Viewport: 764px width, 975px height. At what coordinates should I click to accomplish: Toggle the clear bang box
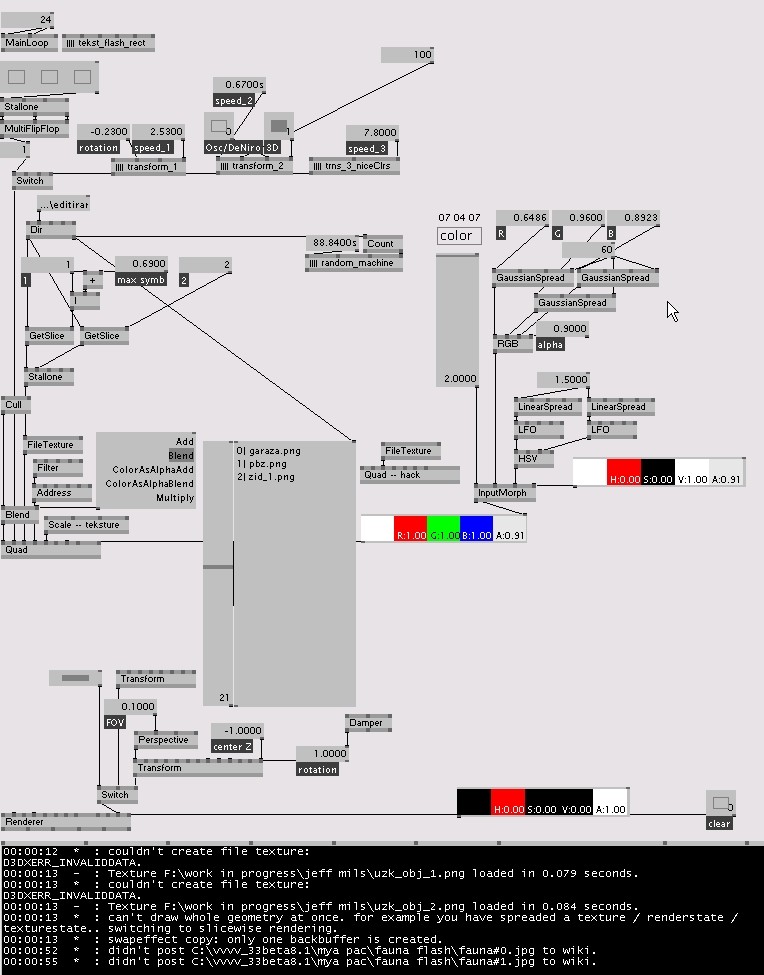(718, 803)
